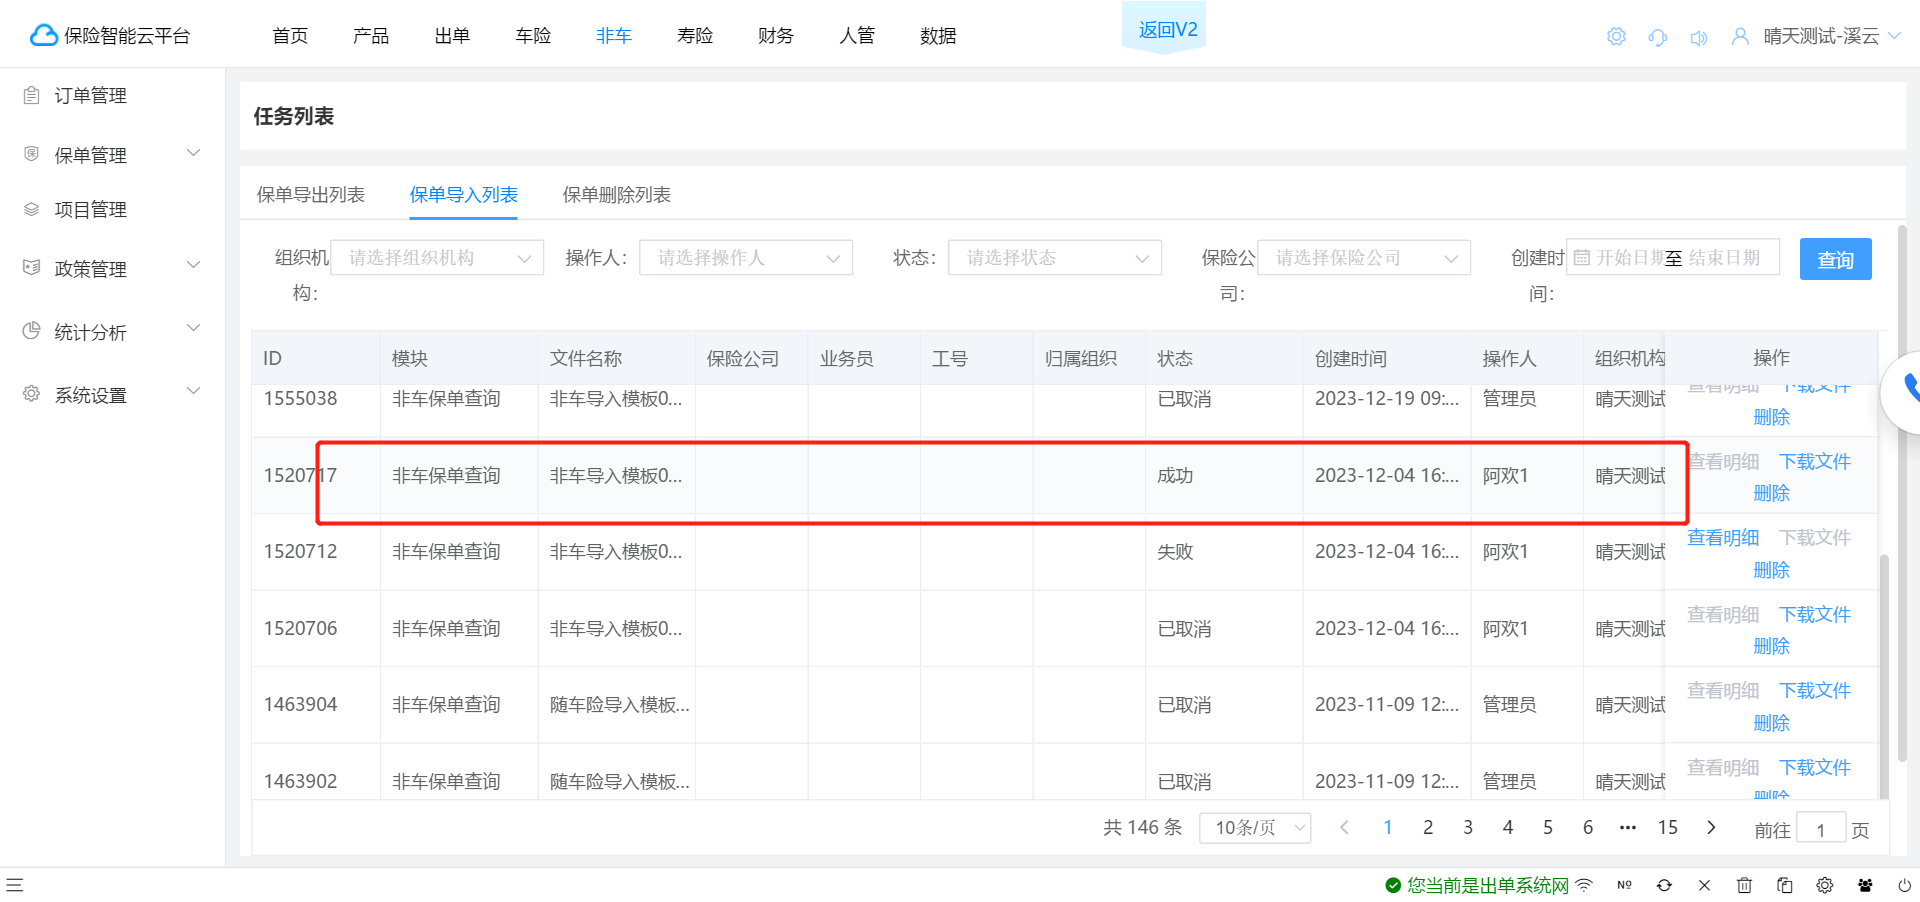Click the 政策管理 icon in sidebar

32,268
